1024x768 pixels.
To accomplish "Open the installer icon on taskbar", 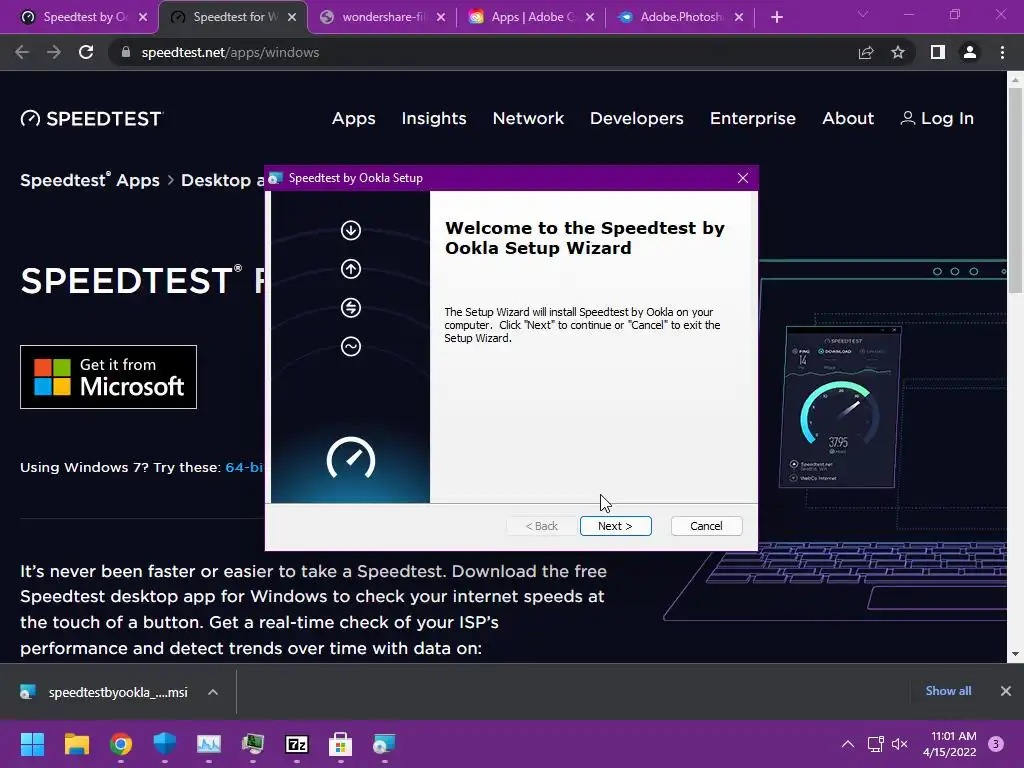I will pyautogui.click(x=384, y=744).
